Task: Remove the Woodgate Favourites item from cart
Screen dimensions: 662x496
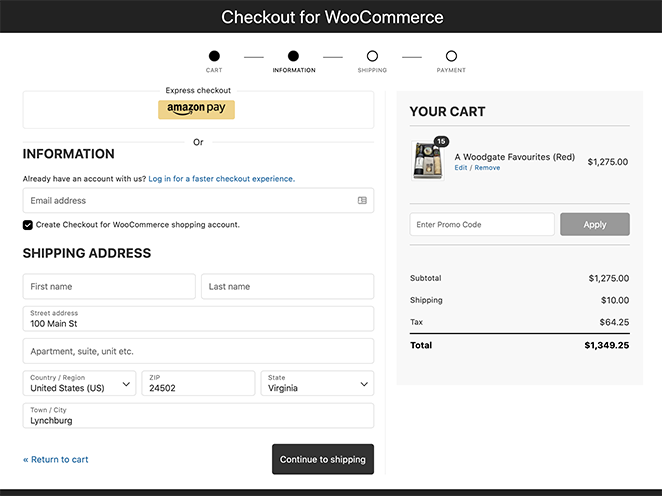Action: point(487,168)
